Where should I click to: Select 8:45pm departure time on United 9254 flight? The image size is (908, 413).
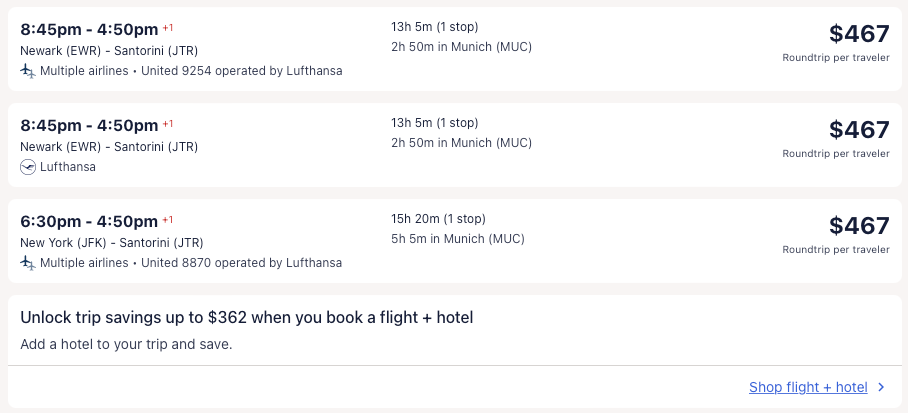pos(52,29)
